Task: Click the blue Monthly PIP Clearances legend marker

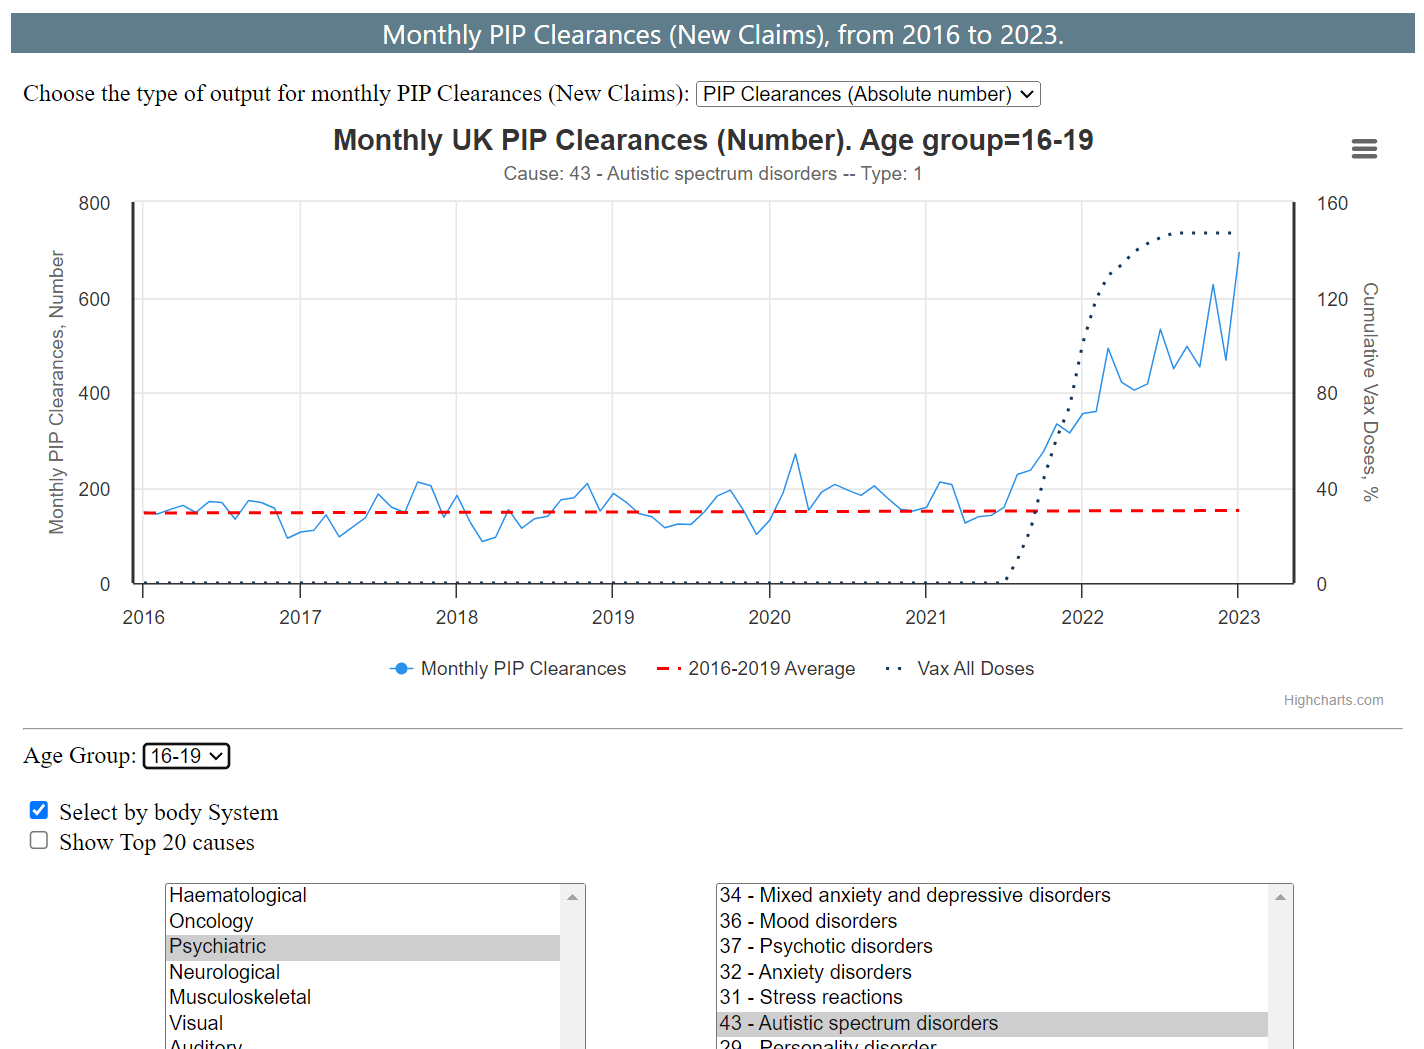Action: [x=401, y=669]
